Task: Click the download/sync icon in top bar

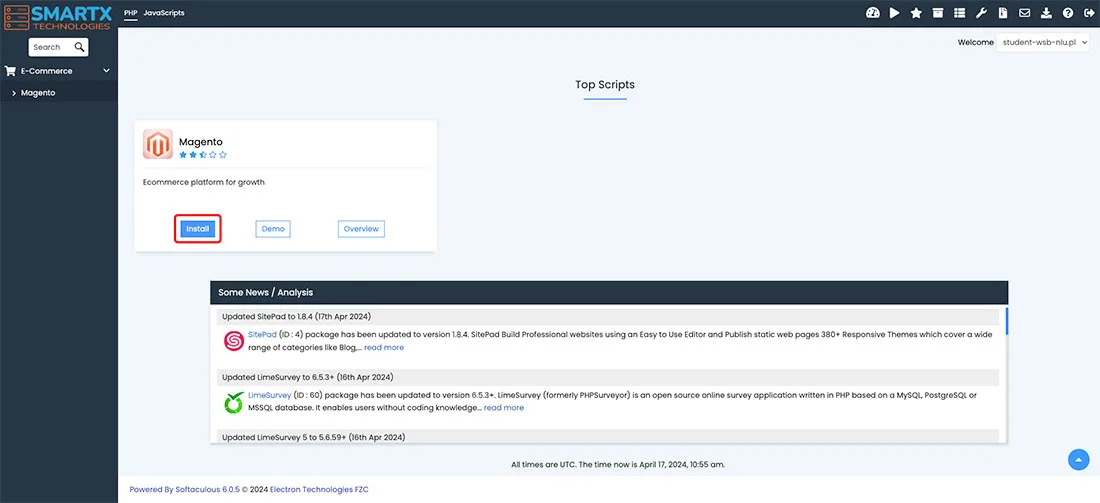Action: click(1046, 13)
